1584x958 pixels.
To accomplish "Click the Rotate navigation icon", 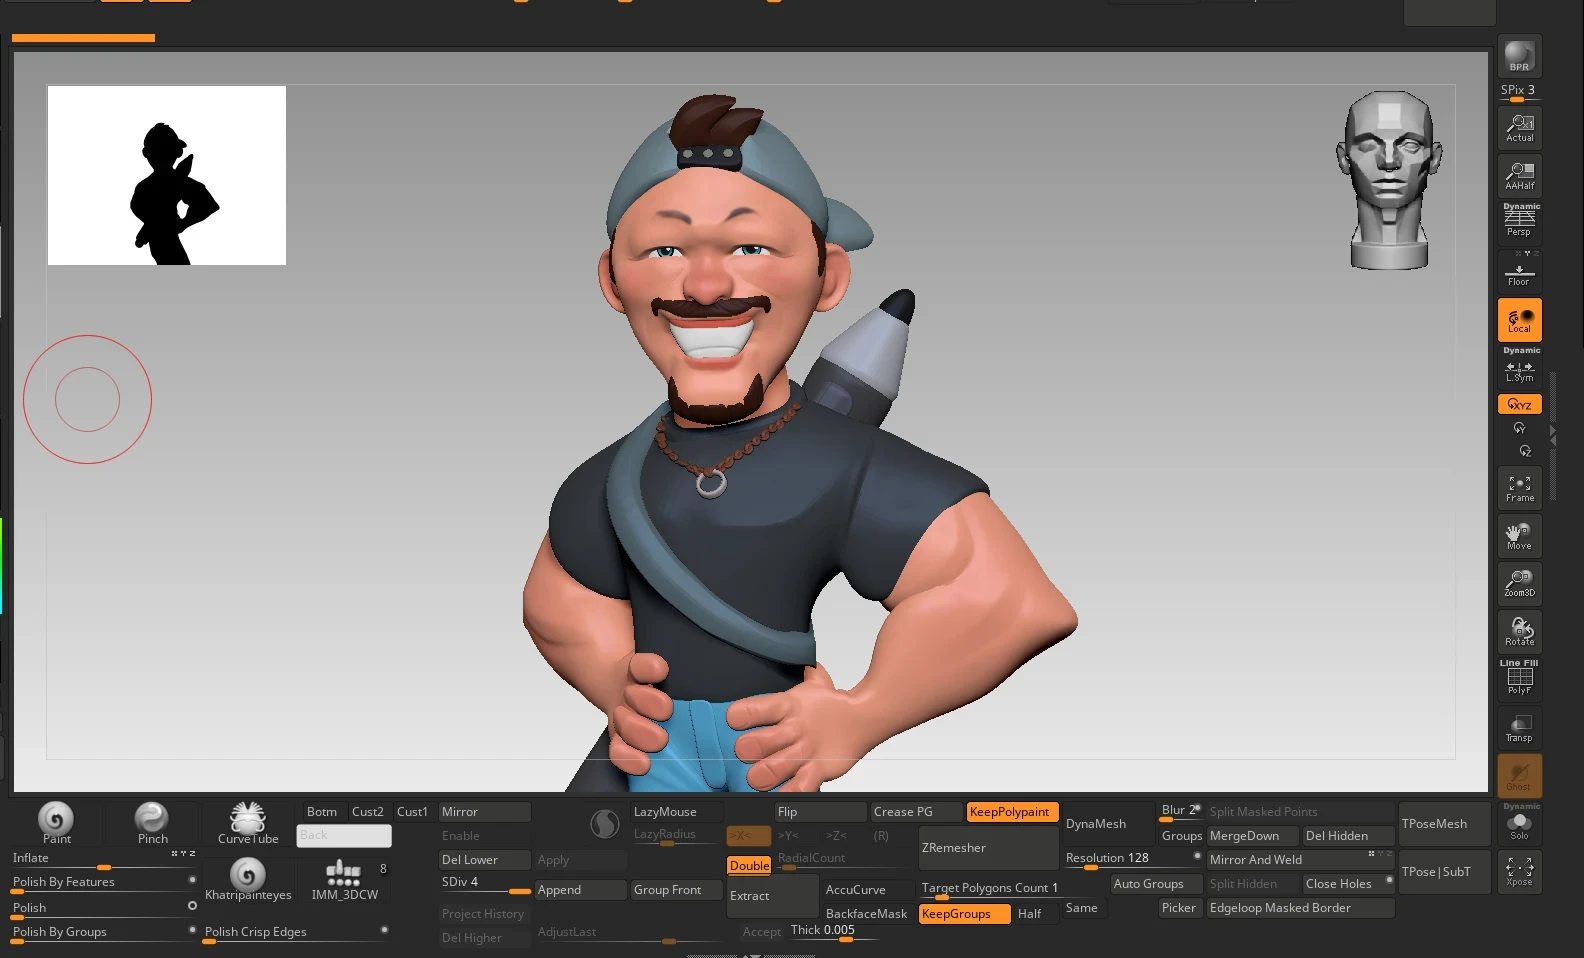I will (x=1519, y=631).
